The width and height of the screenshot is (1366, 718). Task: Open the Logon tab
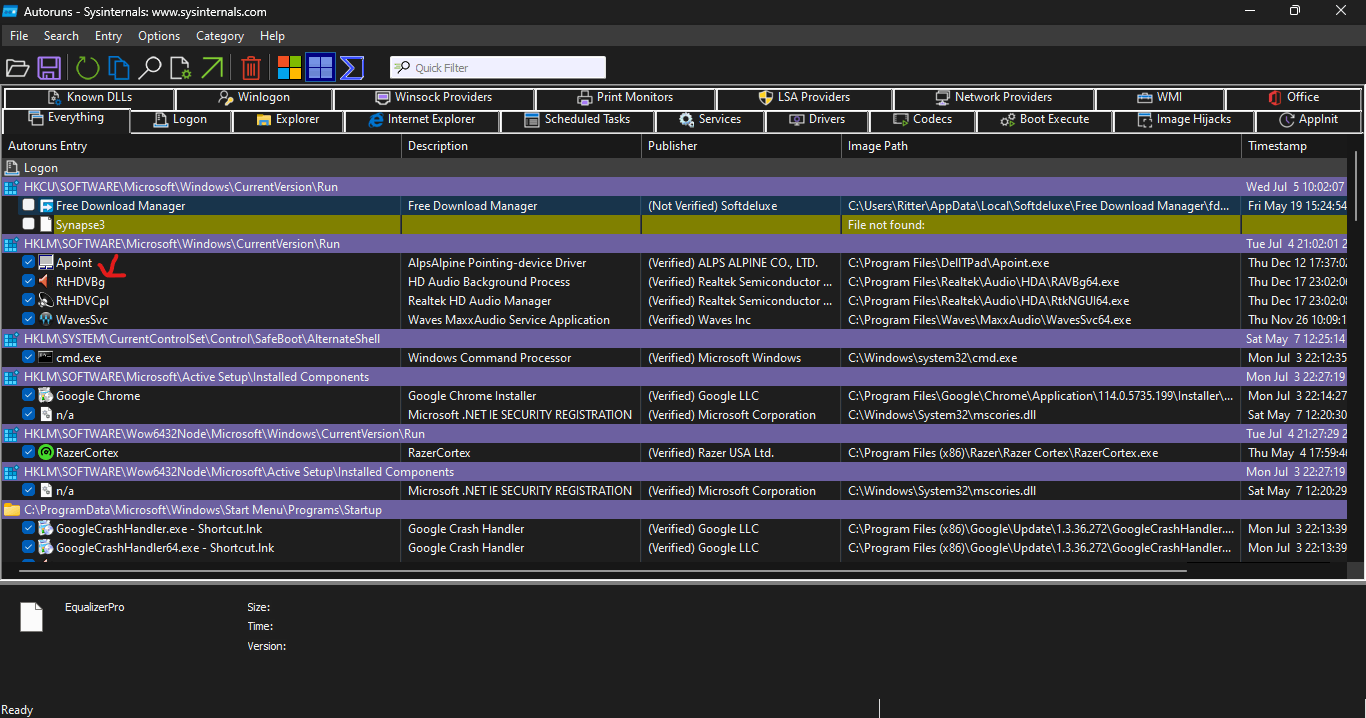181,119
